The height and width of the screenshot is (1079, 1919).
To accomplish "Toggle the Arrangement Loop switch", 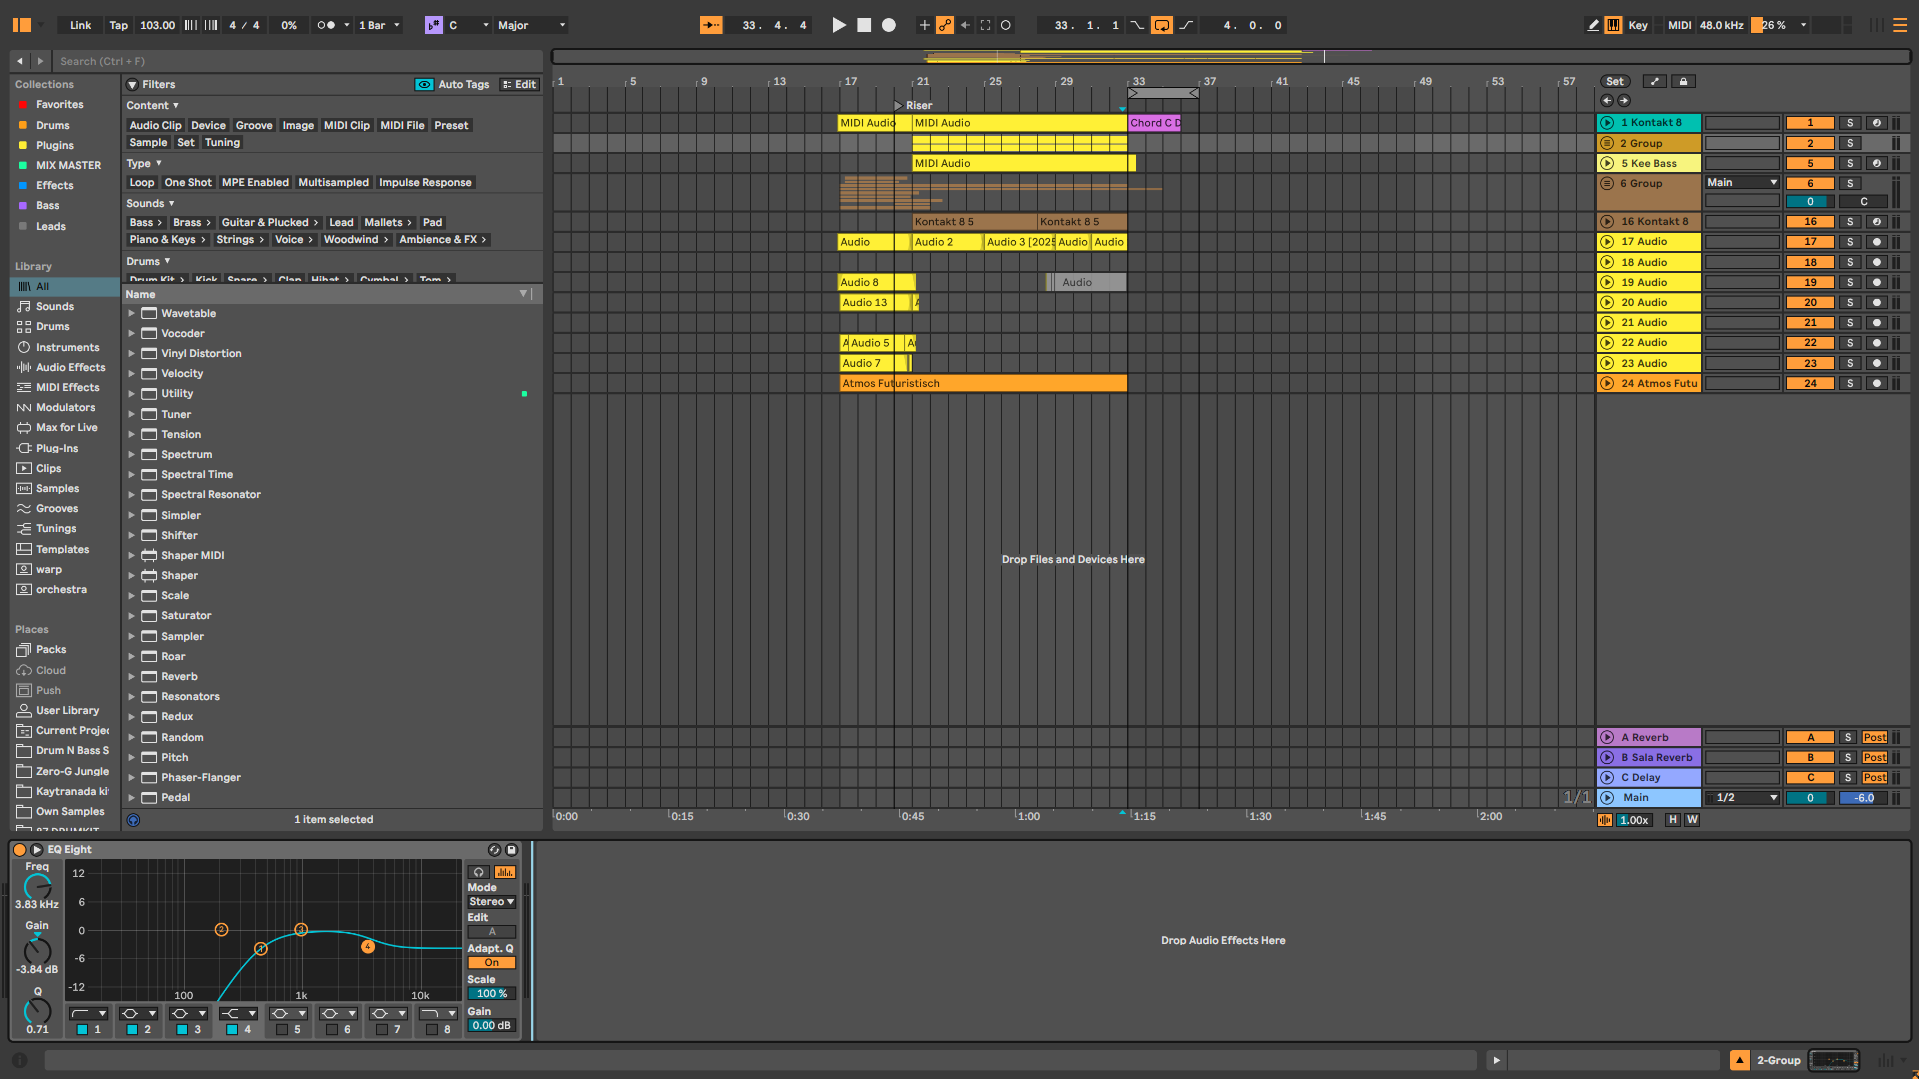I will pos(1161,25).
